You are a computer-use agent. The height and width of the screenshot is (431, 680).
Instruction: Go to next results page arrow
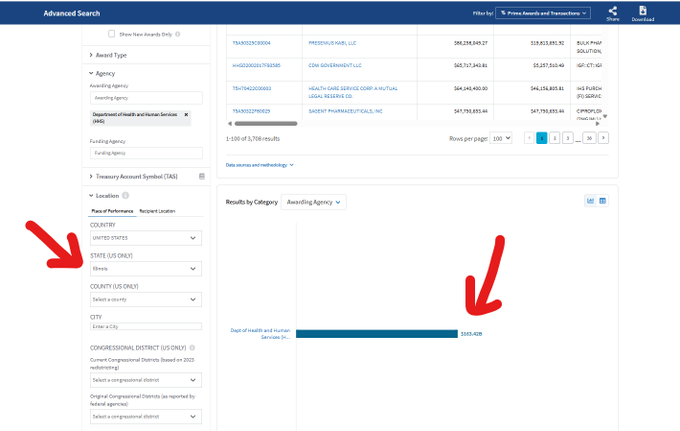(603, 137)
